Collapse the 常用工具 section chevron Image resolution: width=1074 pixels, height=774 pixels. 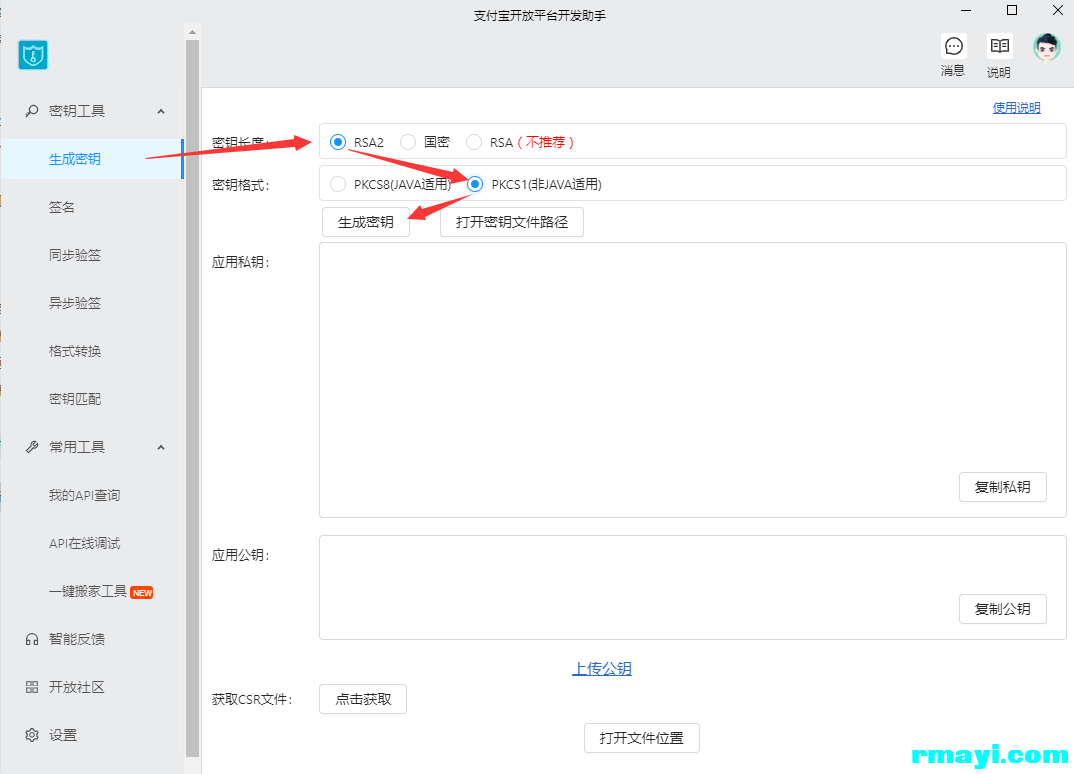tap(161, 447)
